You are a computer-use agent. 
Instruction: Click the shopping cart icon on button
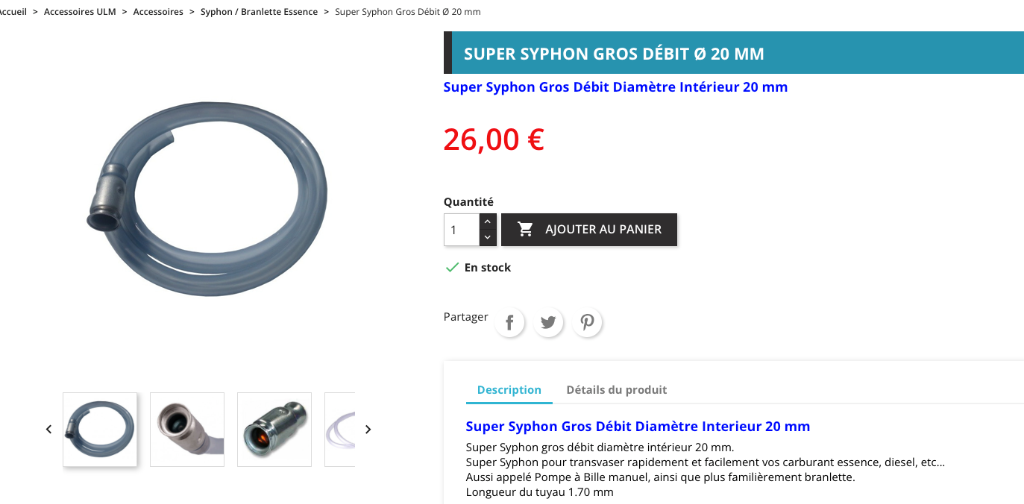(x=525, y=229)
